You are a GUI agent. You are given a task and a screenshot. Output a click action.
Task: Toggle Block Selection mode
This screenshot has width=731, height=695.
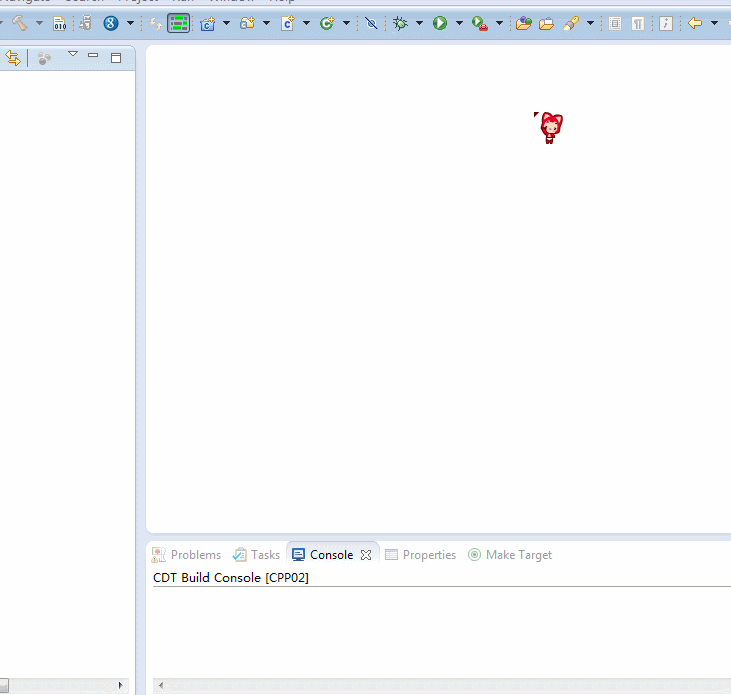[x=615, y=23]
